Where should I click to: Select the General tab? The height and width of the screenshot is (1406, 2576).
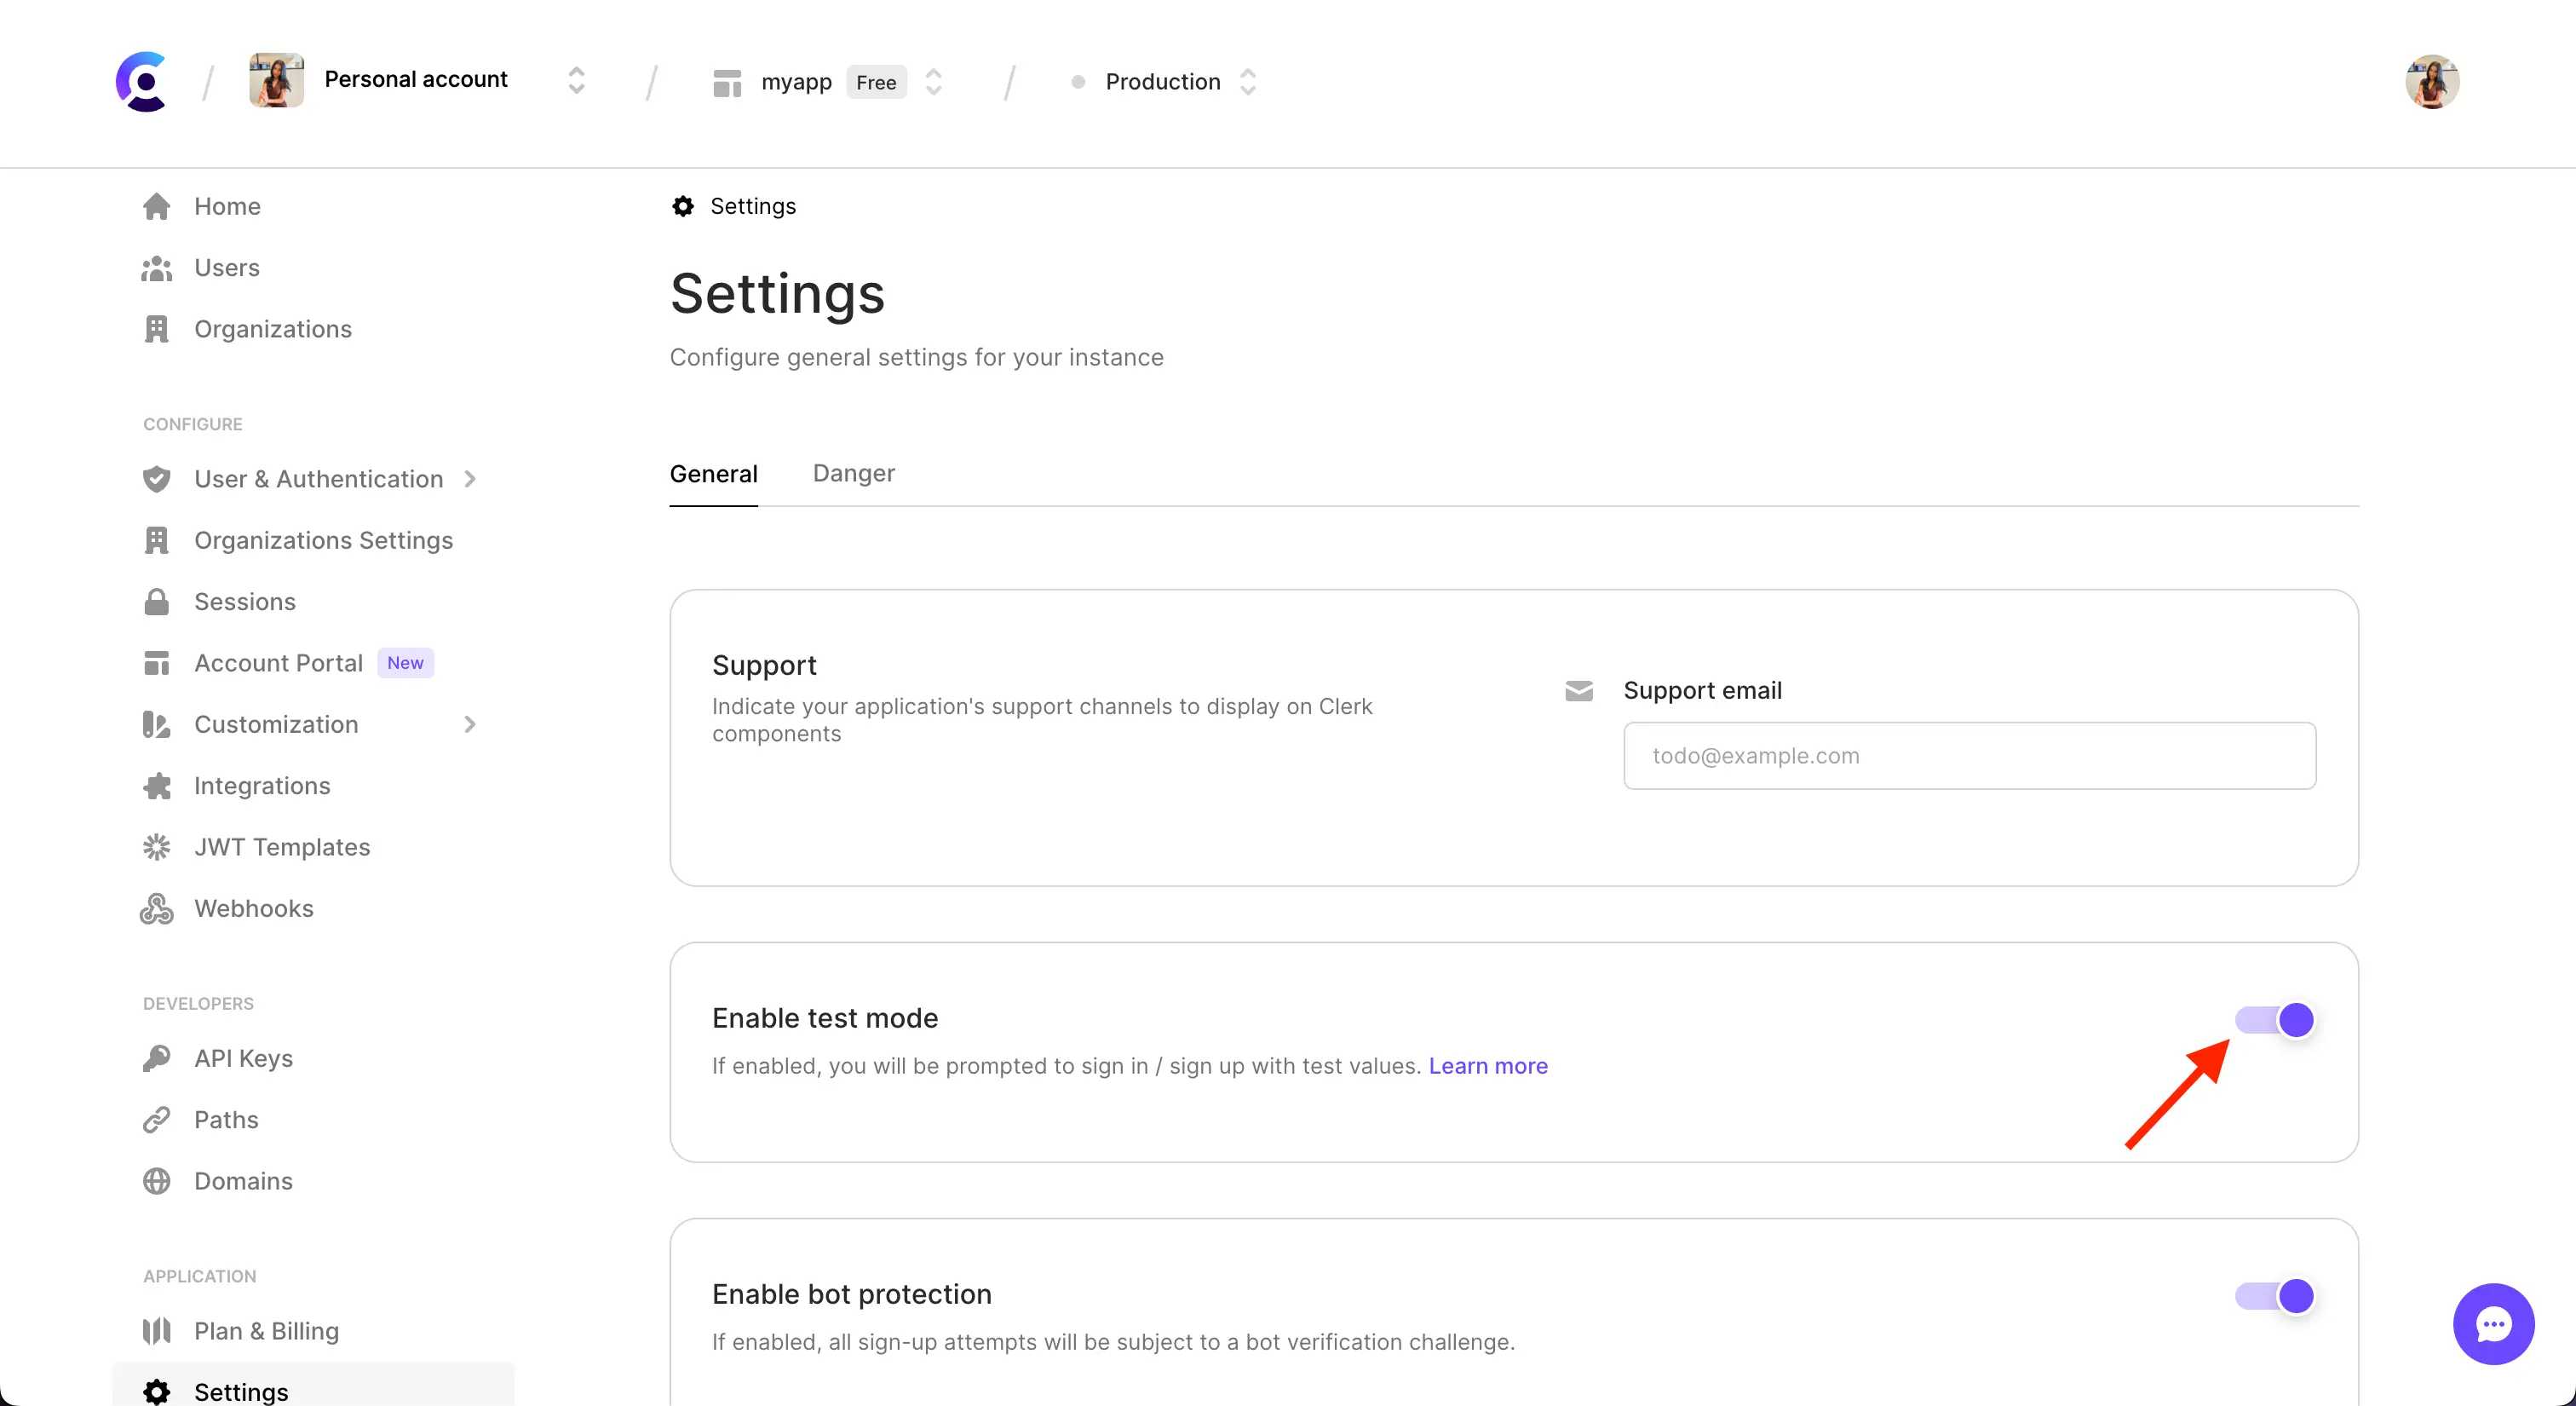(x=713, y=473)
